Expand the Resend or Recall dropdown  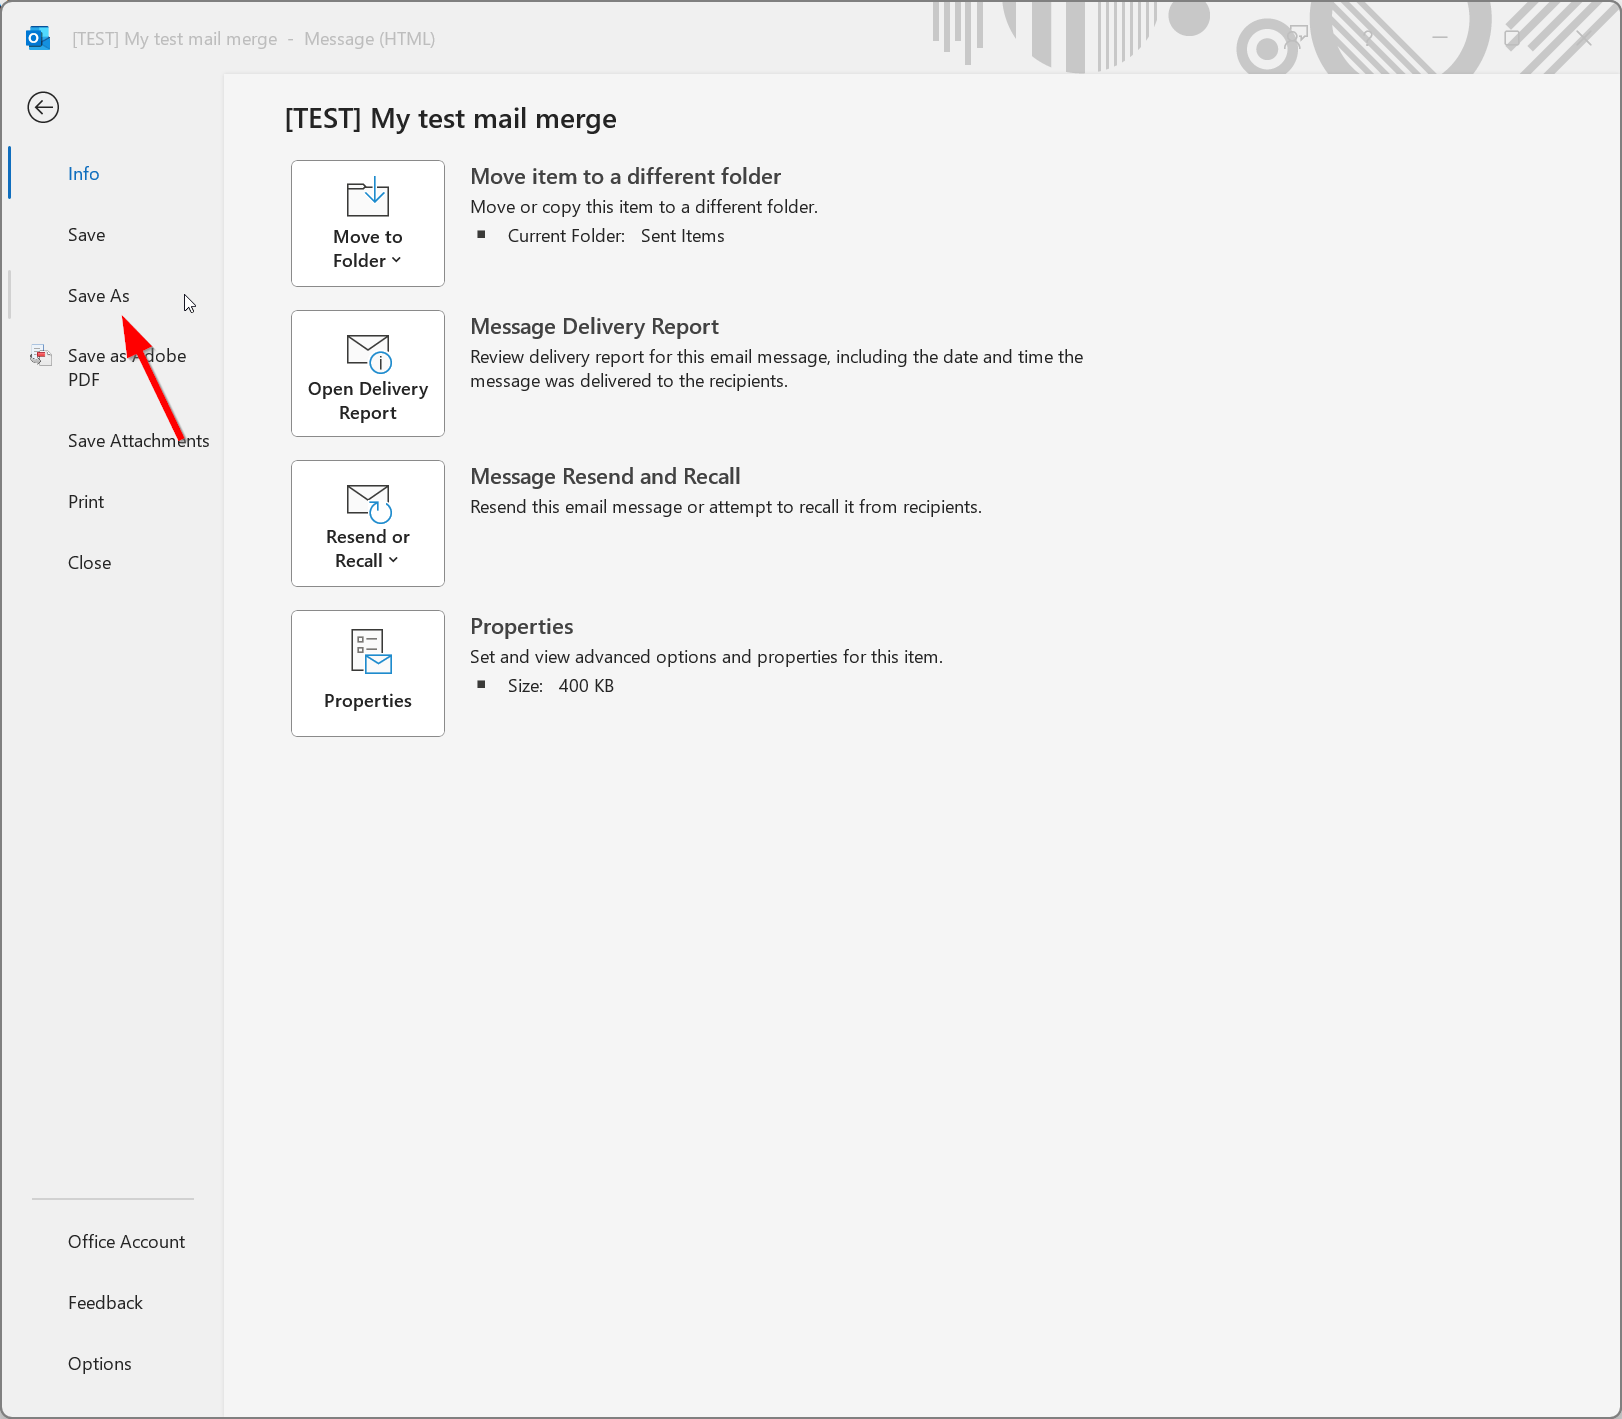pyautogui.click(x=367, y=523)
